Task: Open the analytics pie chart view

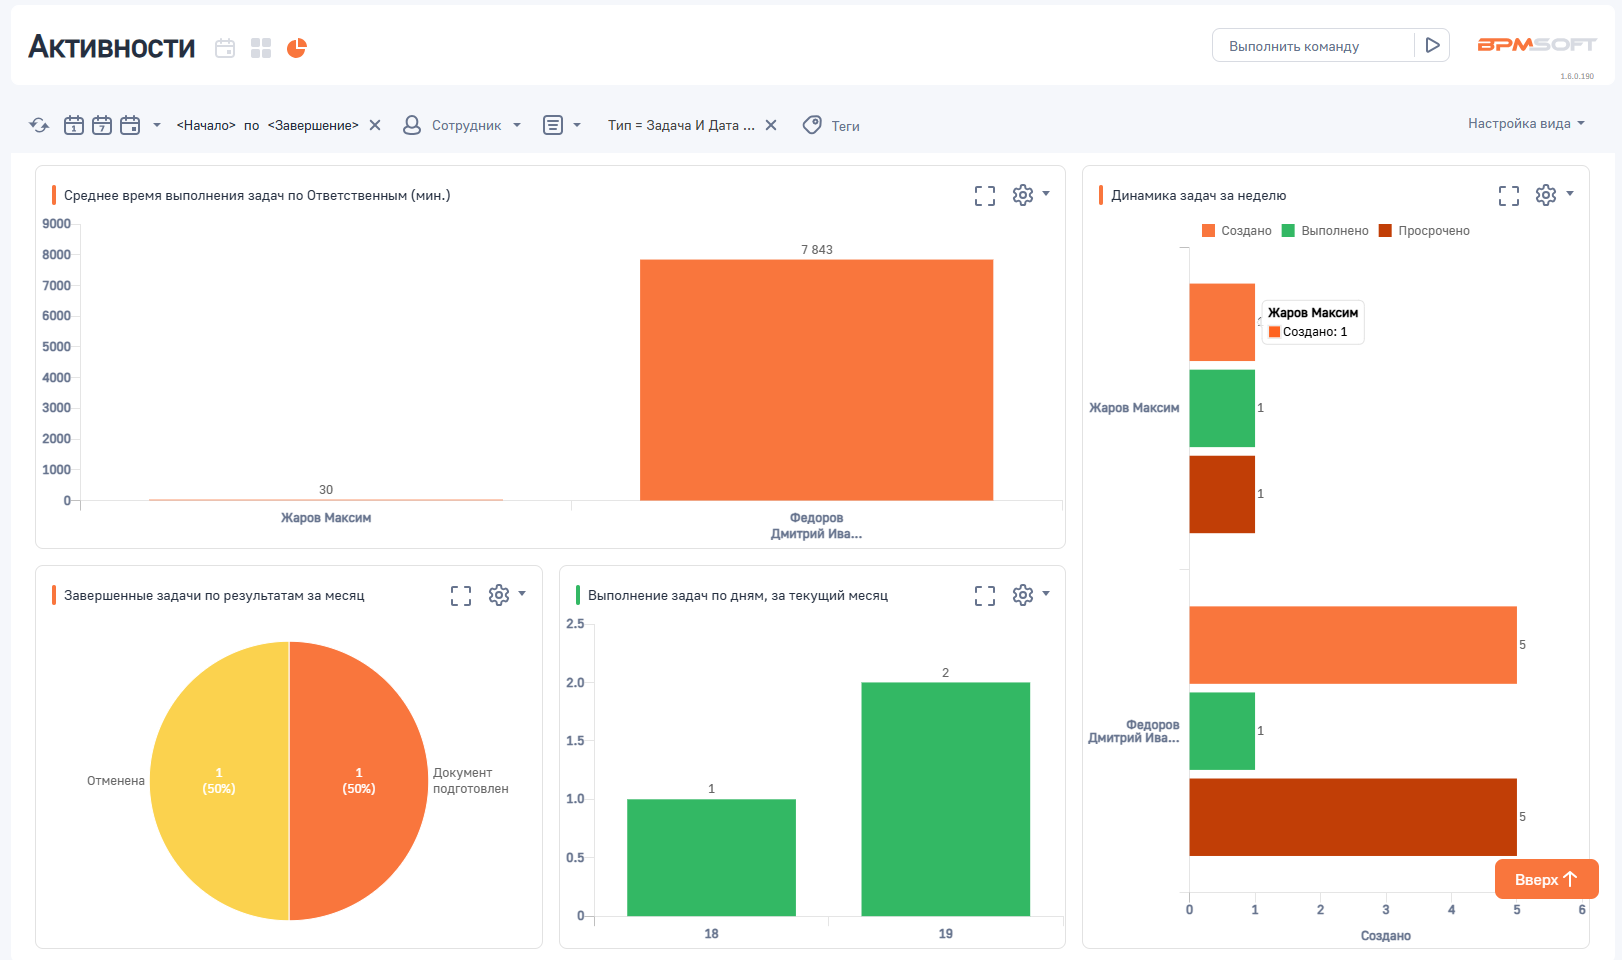Action: (x=297, y=48)
